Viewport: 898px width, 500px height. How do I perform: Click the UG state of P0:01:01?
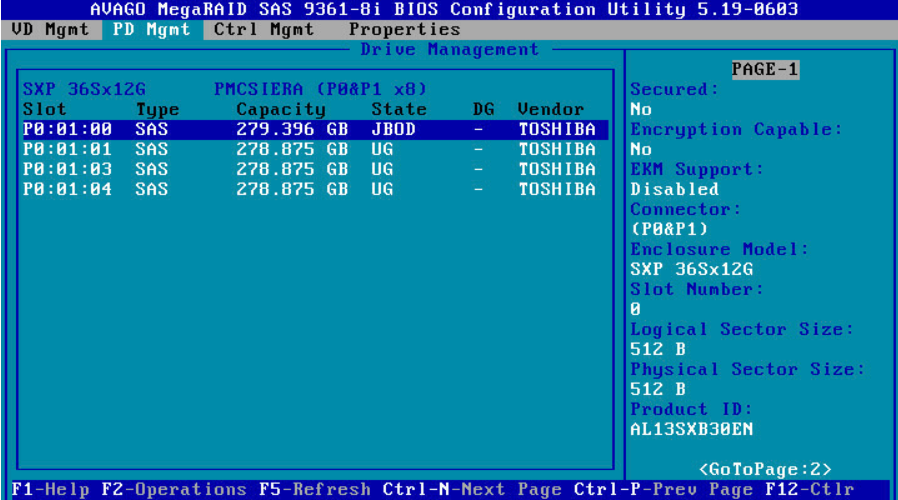tap(382, 149)
